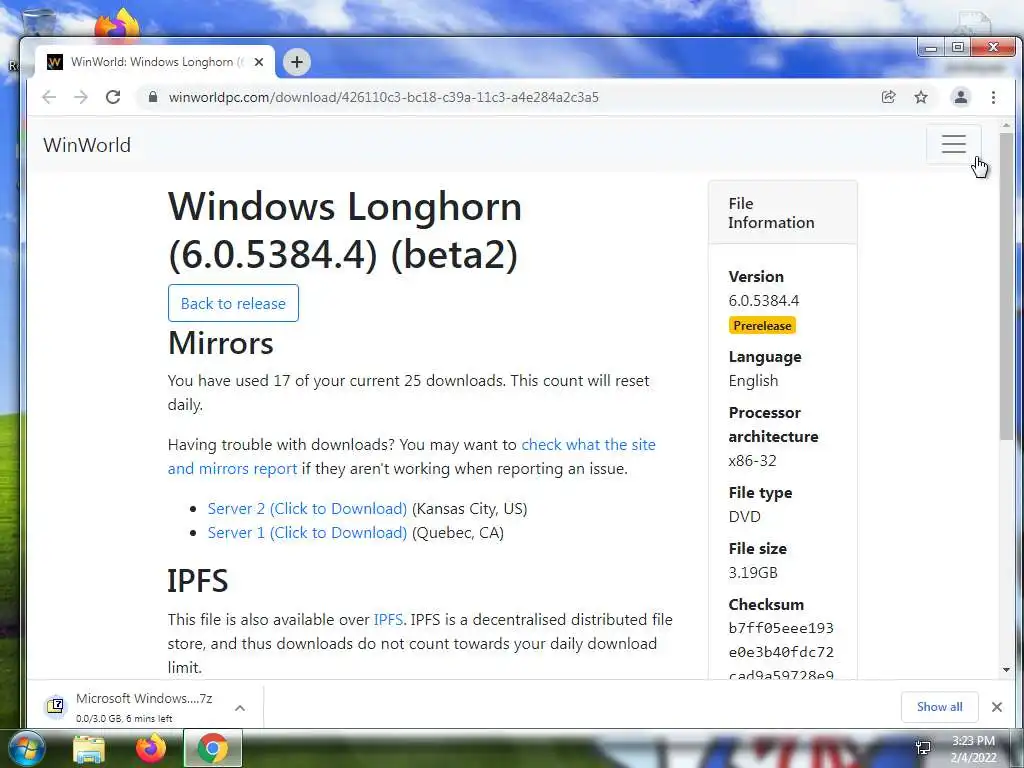Select the WinWorld: Windows Longhorn tab
Image resolution: width=1024 pixels, height=768 pixels.
(155, 62)
